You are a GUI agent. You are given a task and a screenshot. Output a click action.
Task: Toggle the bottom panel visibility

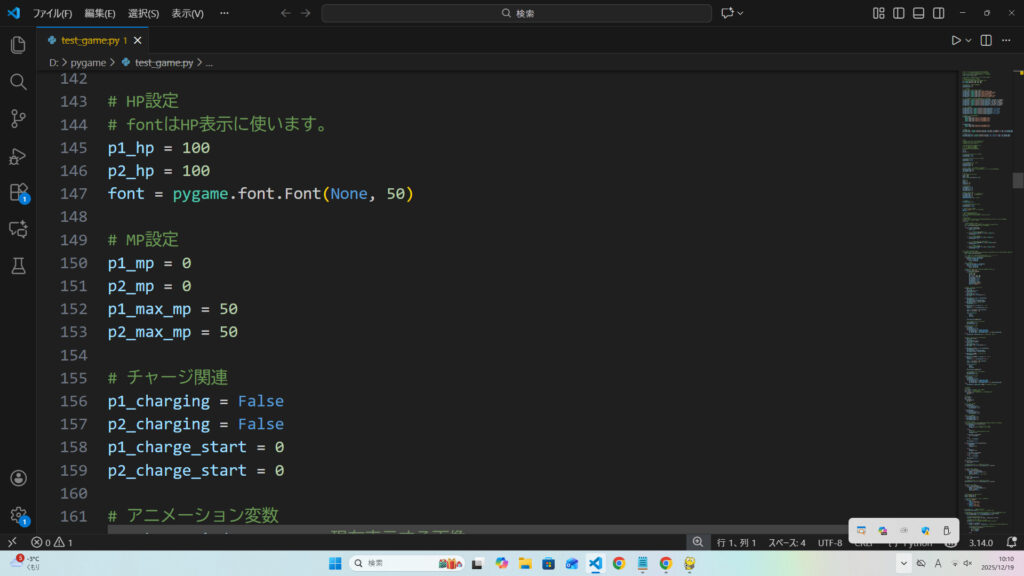click(919, 13)
